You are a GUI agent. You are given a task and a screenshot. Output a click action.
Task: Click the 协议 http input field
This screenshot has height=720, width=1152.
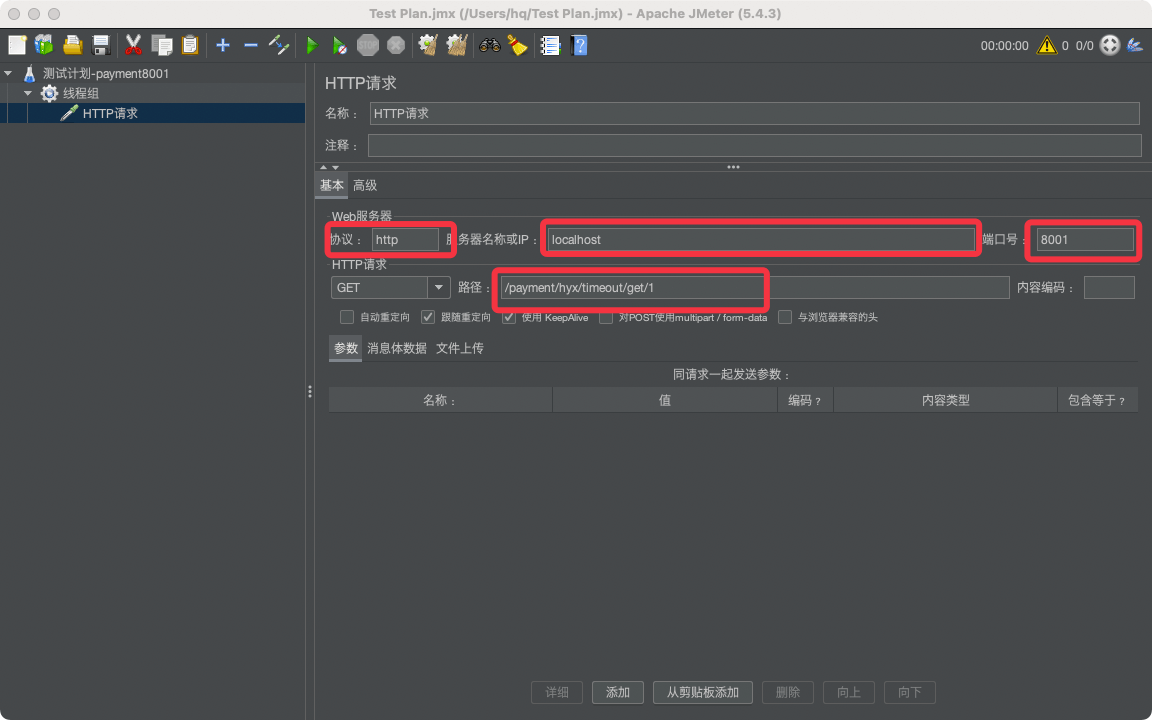[405, 240]
